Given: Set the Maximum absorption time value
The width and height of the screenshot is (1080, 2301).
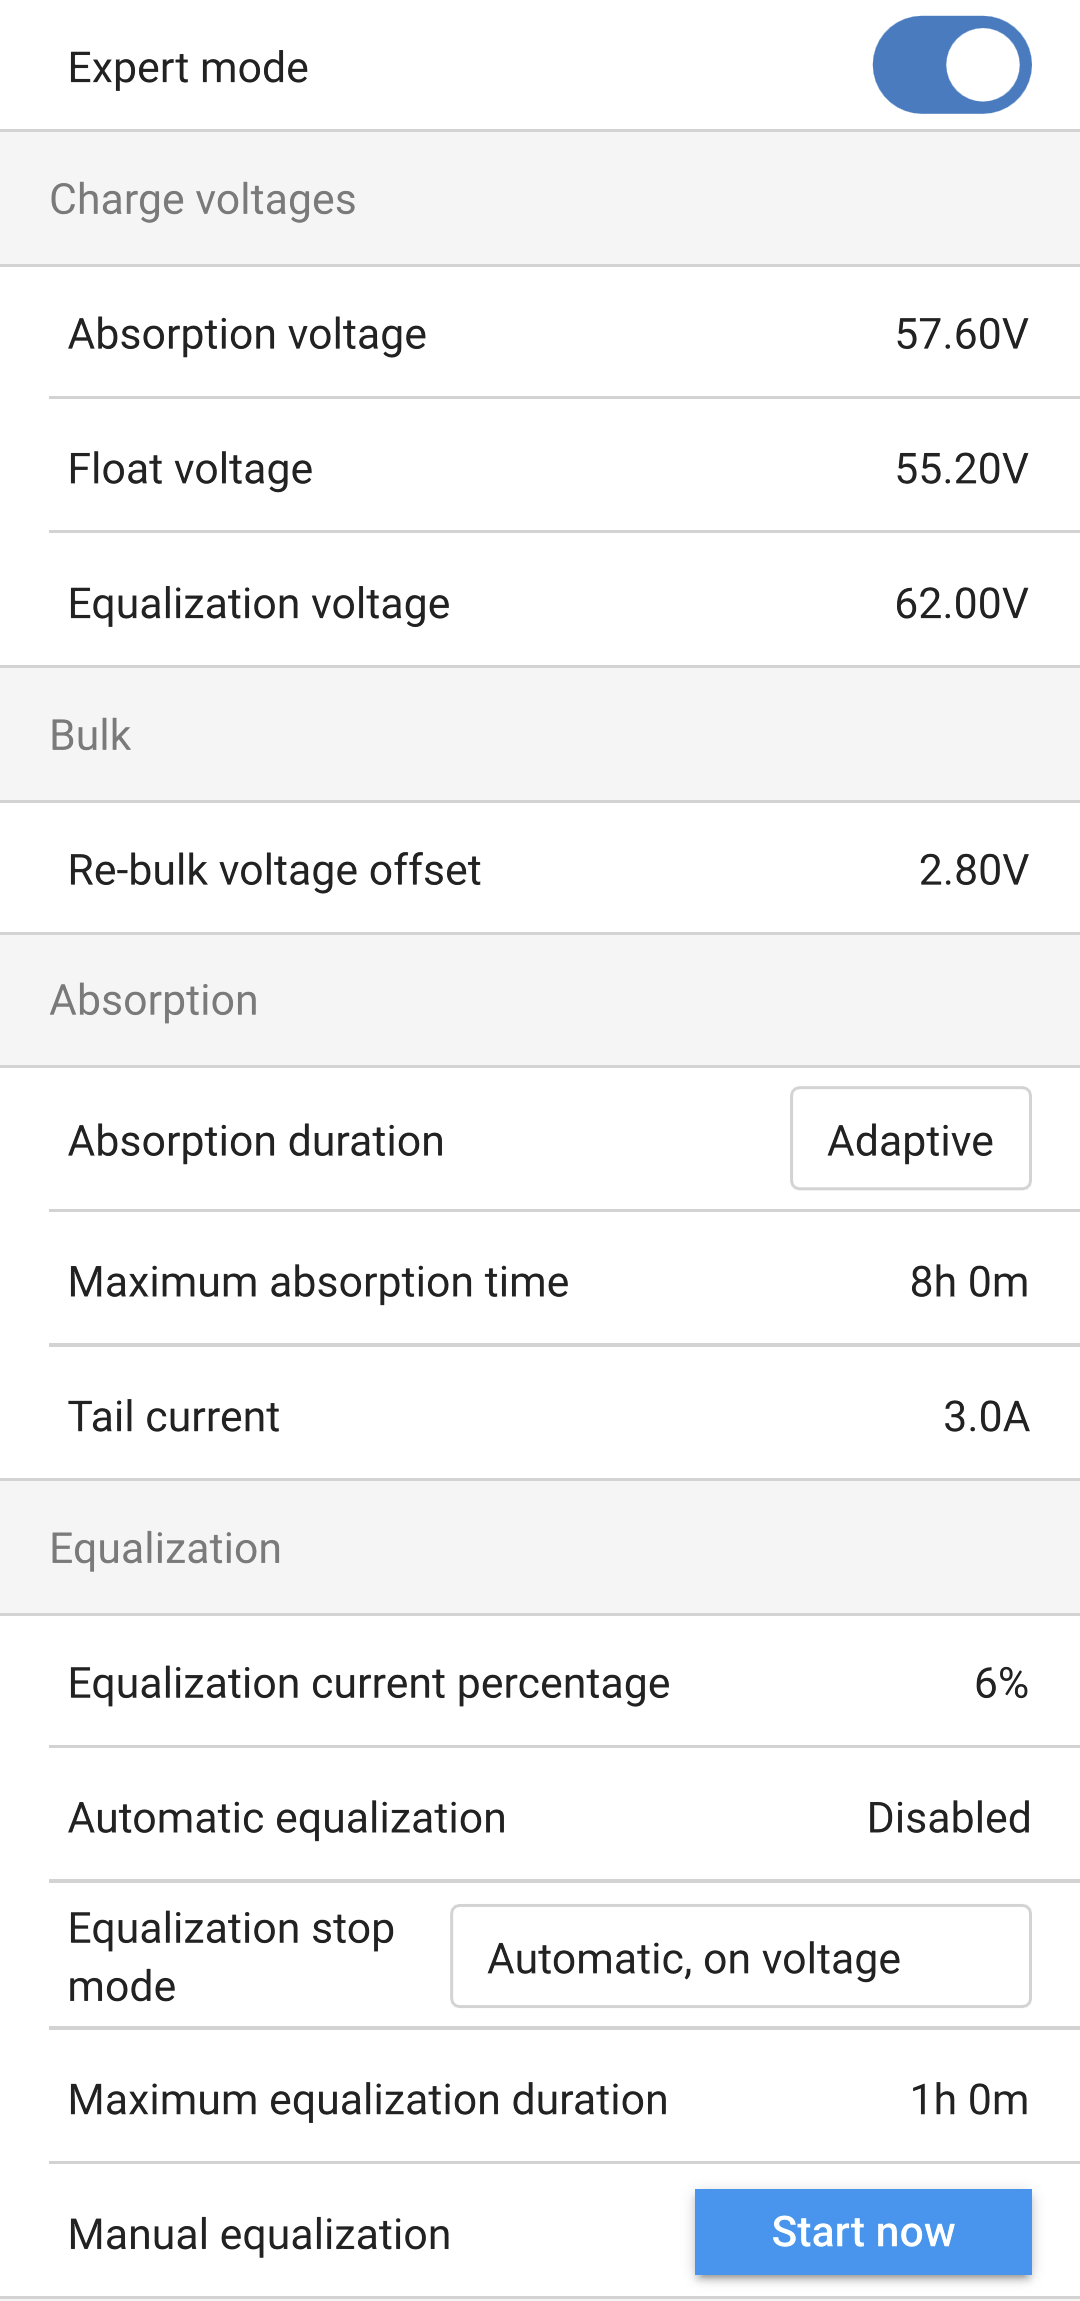Looking at the screenshot, I should point(968,1282).
